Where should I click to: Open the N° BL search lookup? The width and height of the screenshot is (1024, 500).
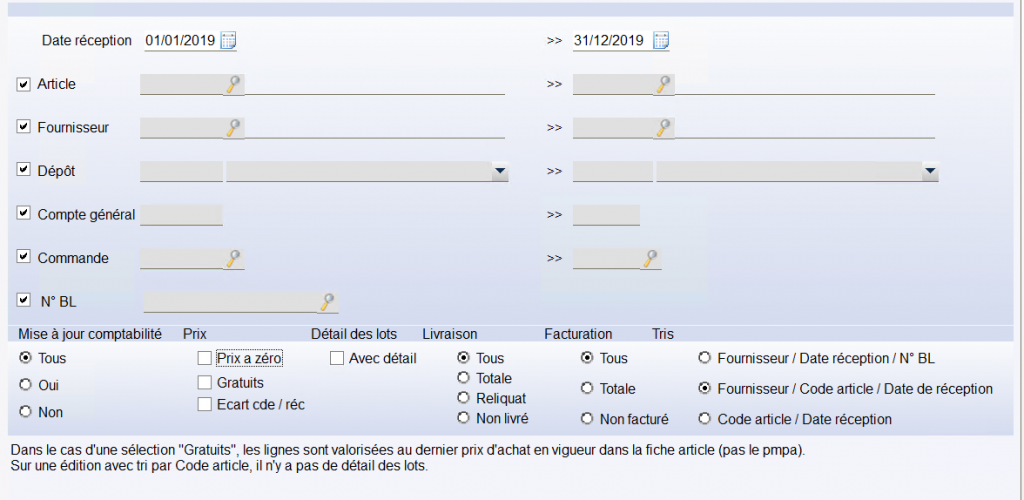(328, 301)
